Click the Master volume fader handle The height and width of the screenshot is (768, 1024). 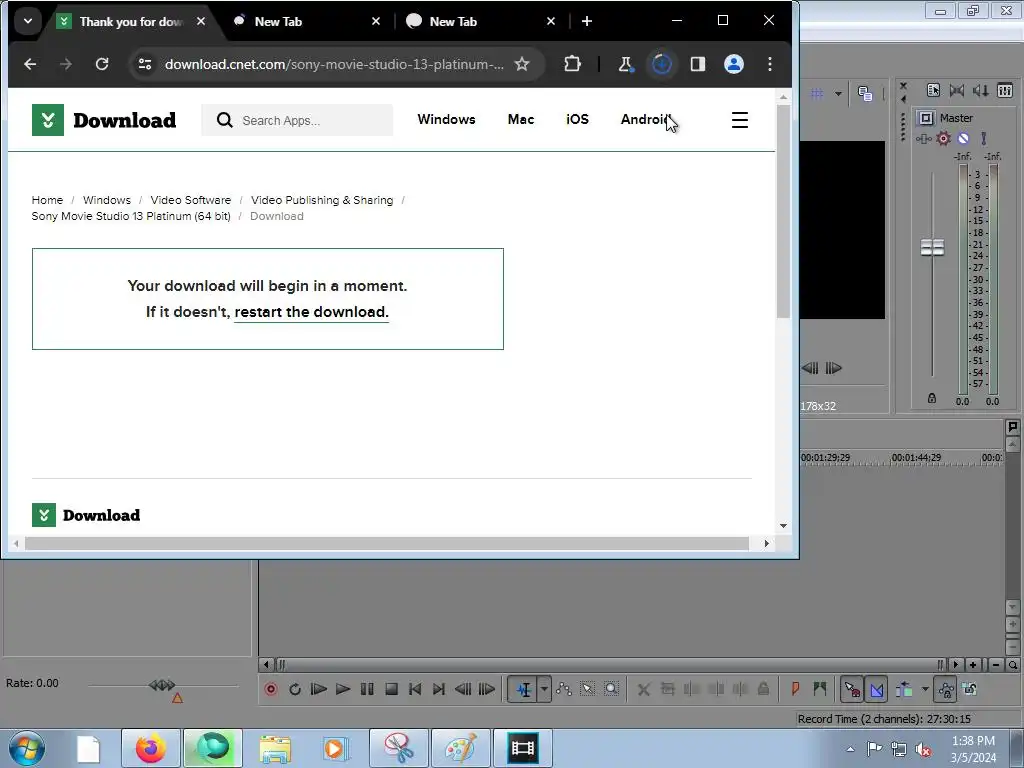tap(932, 248)
